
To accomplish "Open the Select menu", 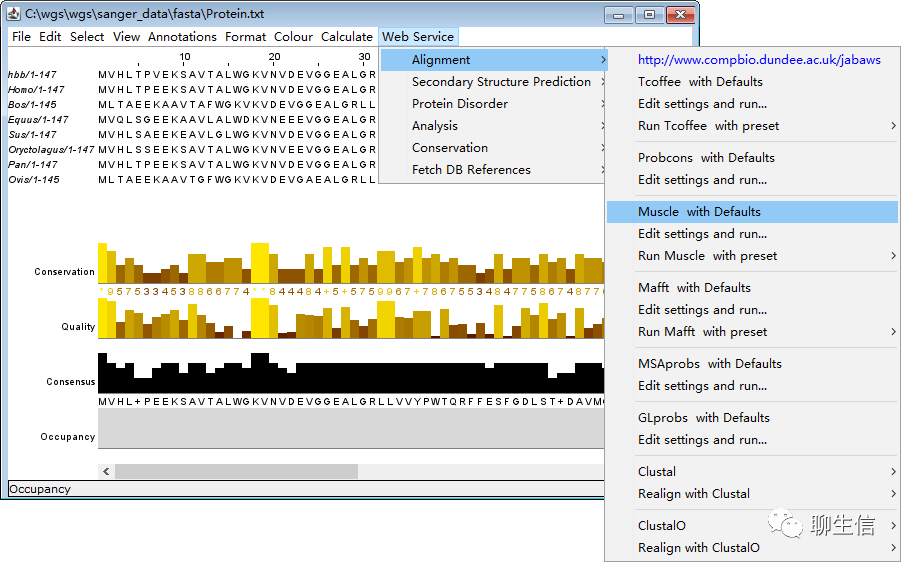I will point(87,37).
